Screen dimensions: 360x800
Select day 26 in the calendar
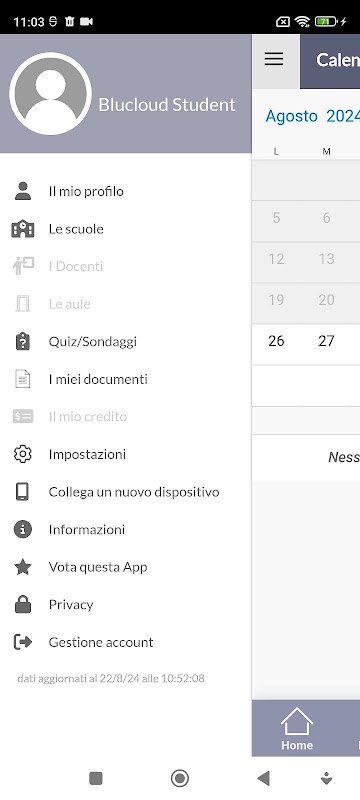click(276, 341)
